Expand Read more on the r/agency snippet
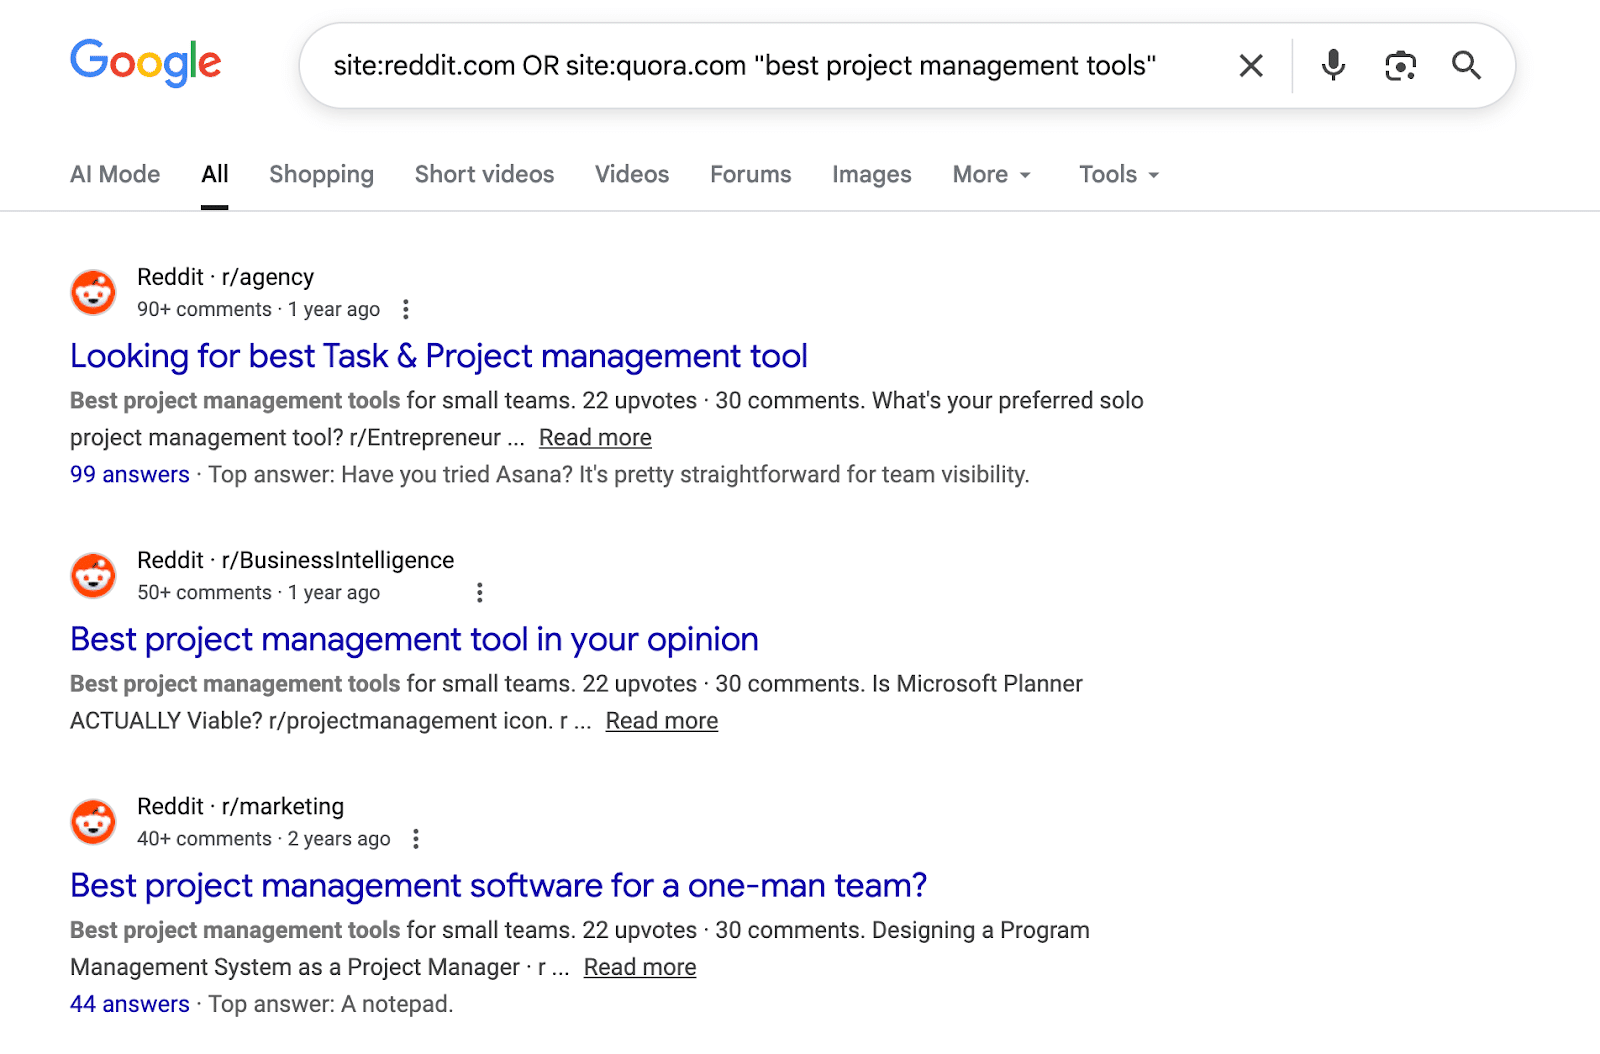Image resolution: width=1600 pixels, height=1054 pixels. [x=594, y=437]
